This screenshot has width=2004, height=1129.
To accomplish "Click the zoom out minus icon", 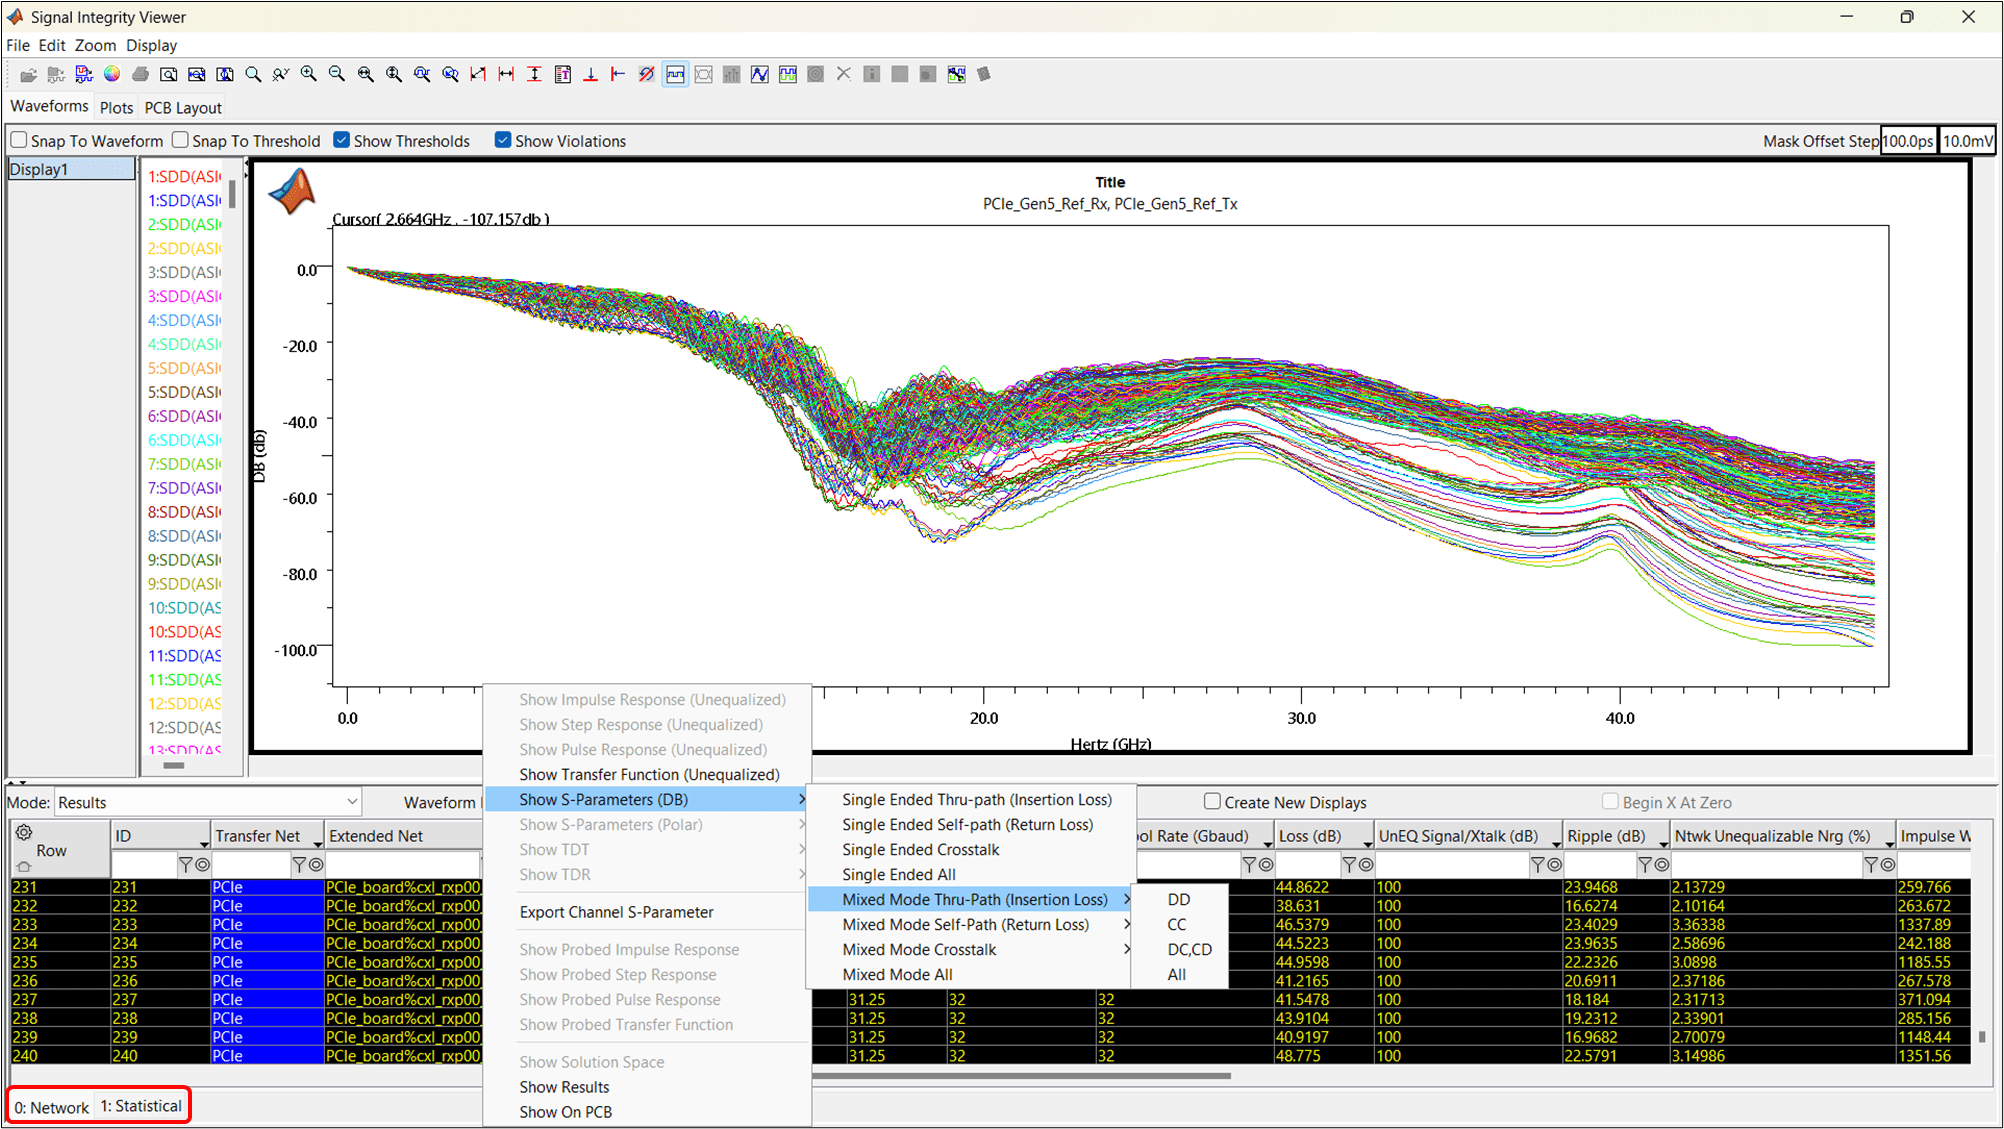I will [337, 74].
